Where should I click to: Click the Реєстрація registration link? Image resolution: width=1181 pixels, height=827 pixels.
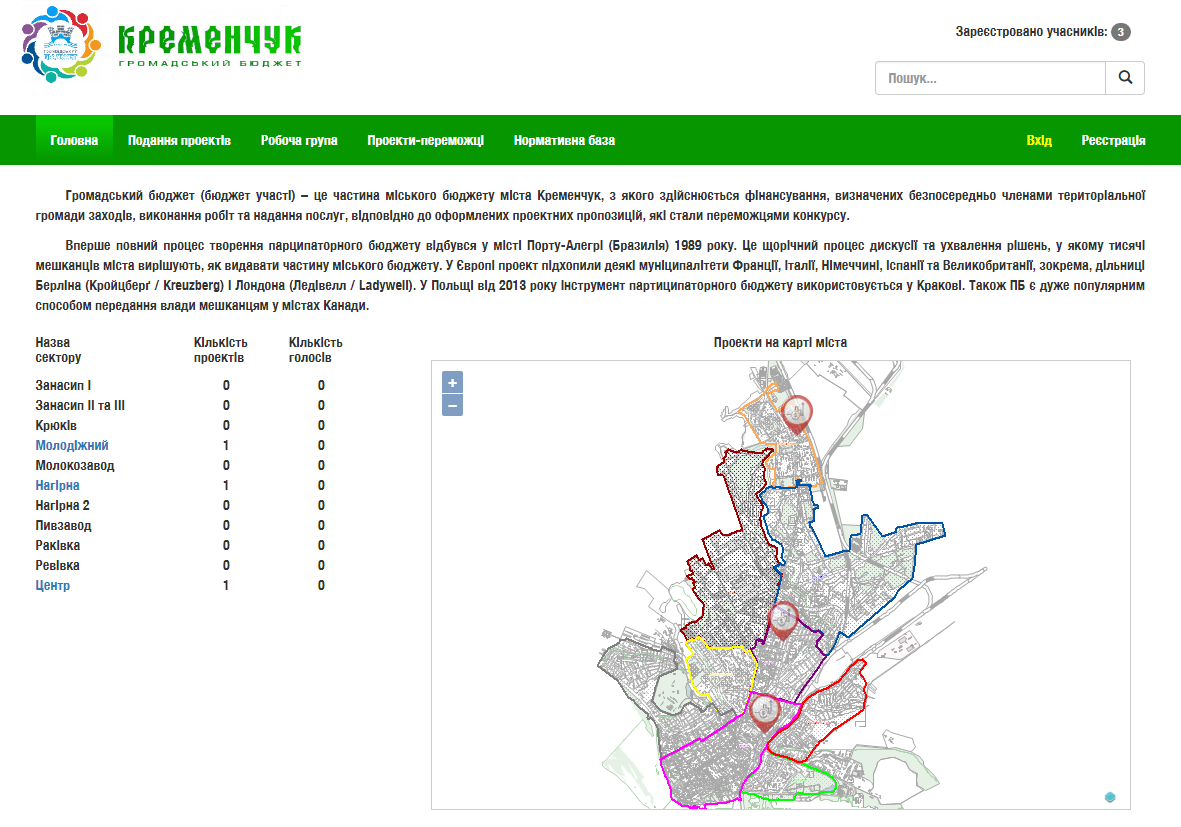1113,141
